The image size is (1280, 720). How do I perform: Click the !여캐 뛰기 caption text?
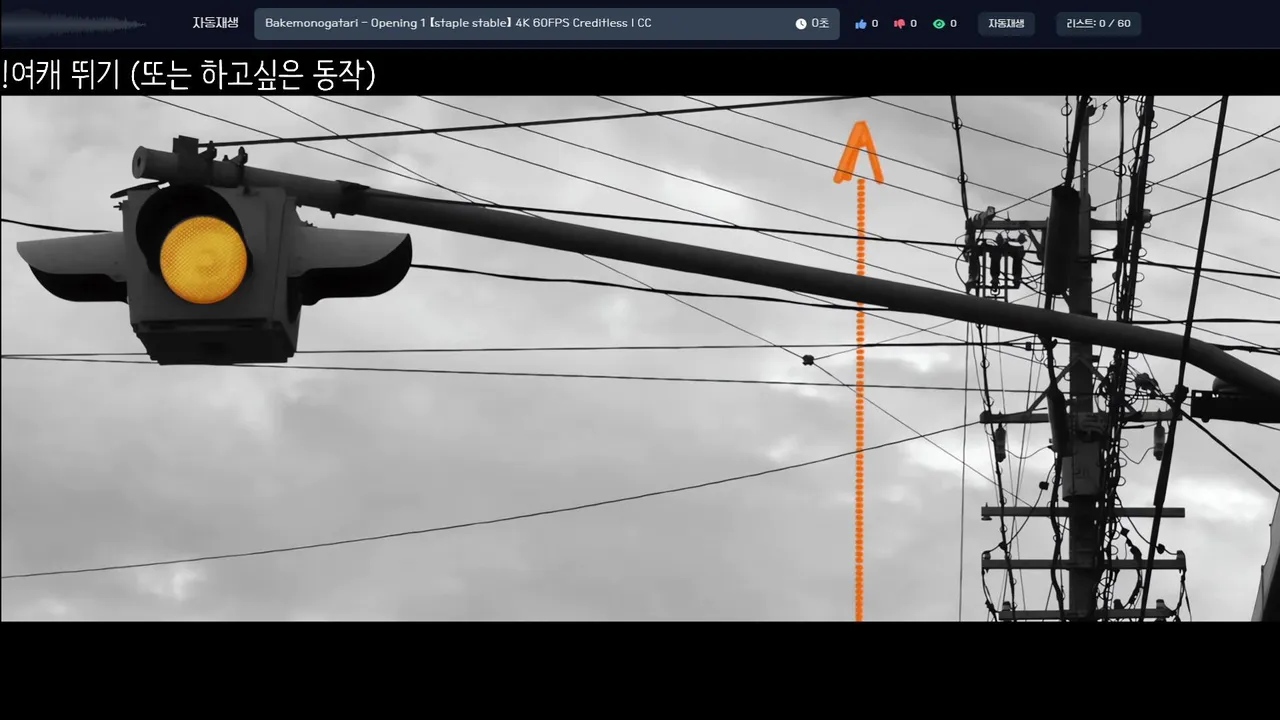tap(189, 74)
